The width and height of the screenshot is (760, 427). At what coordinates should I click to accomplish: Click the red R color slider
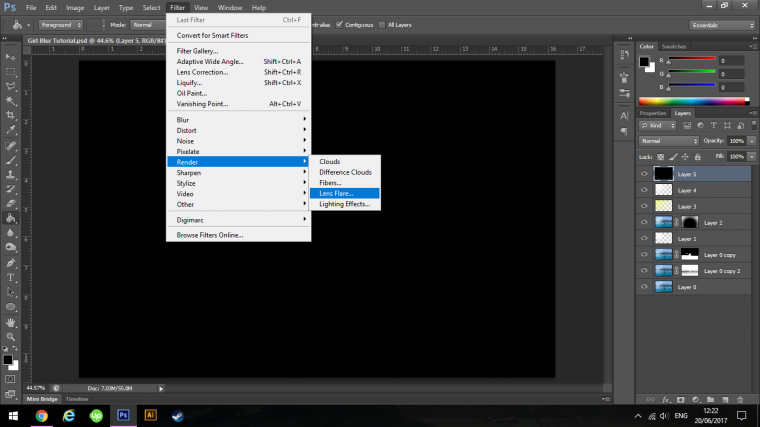click(692, 59)
